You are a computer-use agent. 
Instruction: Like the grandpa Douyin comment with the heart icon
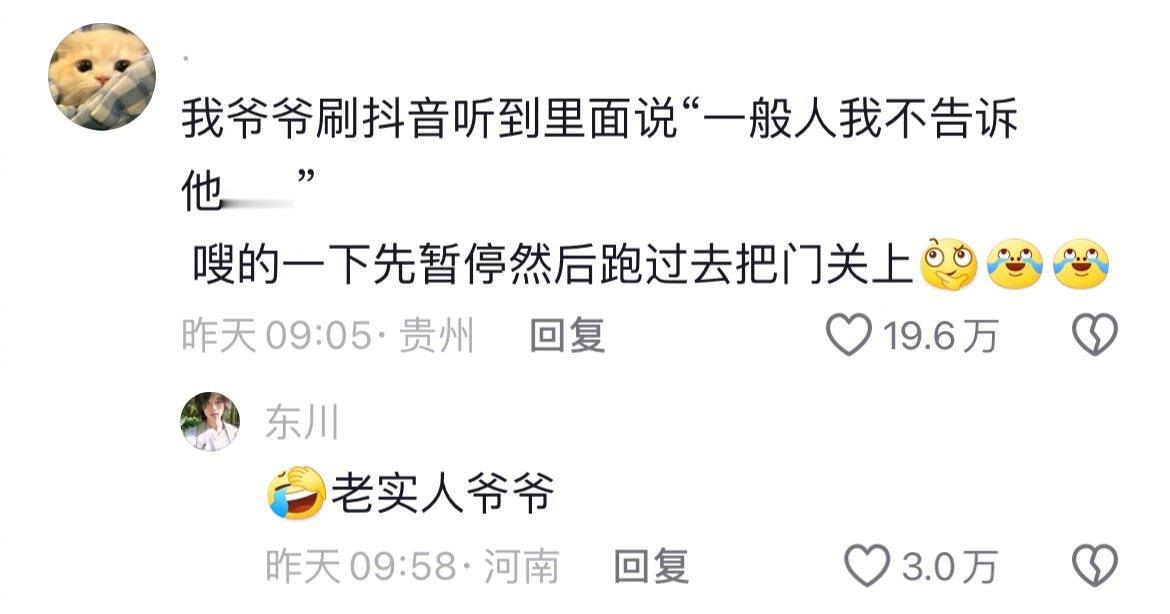(x=849, y=334)
